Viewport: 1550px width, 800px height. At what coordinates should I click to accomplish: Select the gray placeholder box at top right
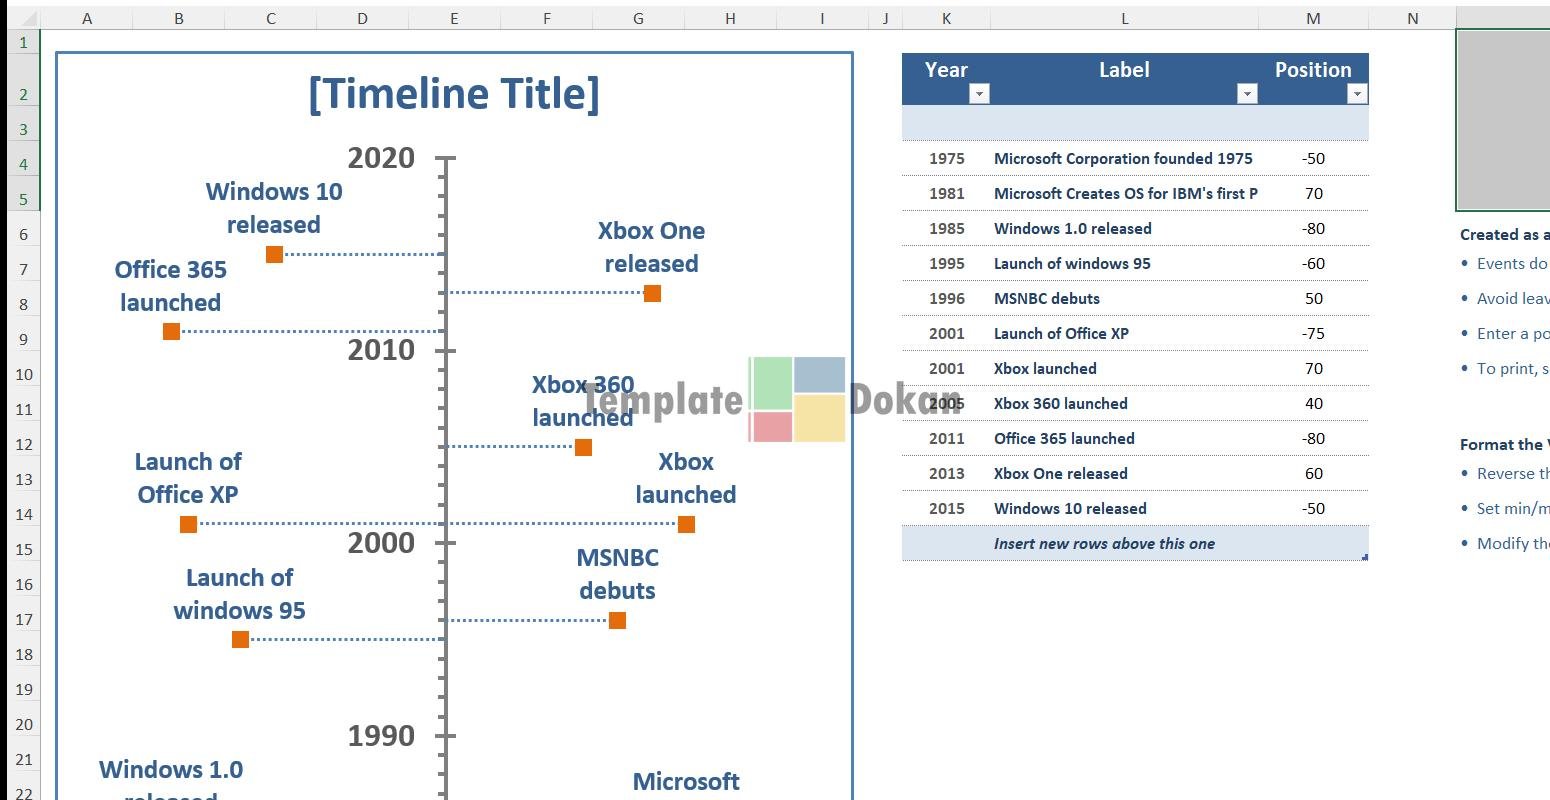(1502, 120)
